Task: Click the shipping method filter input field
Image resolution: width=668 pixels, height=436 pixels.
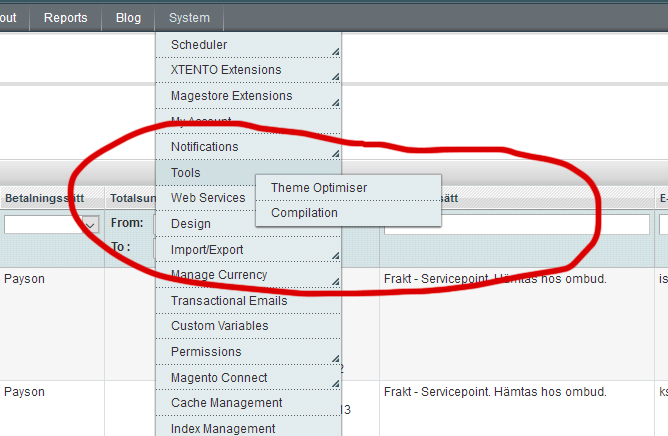Action: pyautogui.click(x=516, y=225)
